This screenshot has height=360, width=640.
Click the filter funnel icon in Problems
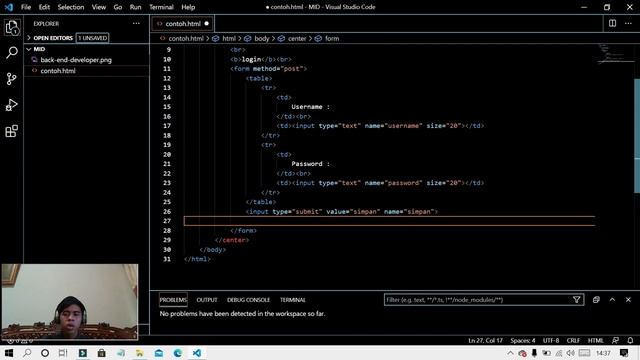pos(576,300)
